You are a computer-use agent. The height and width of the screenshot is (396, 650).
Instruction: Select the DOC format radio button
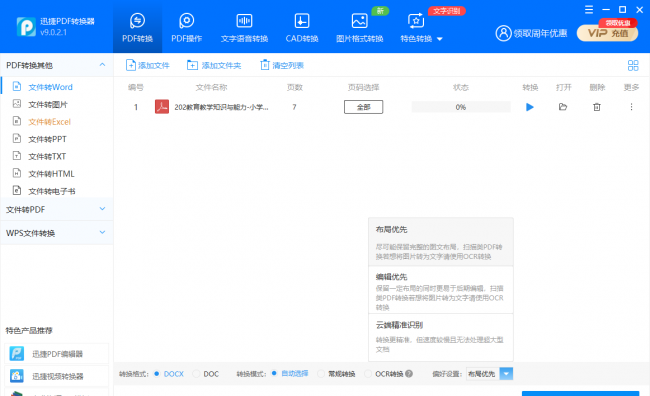pyautogui.click(x=196, y=374)
